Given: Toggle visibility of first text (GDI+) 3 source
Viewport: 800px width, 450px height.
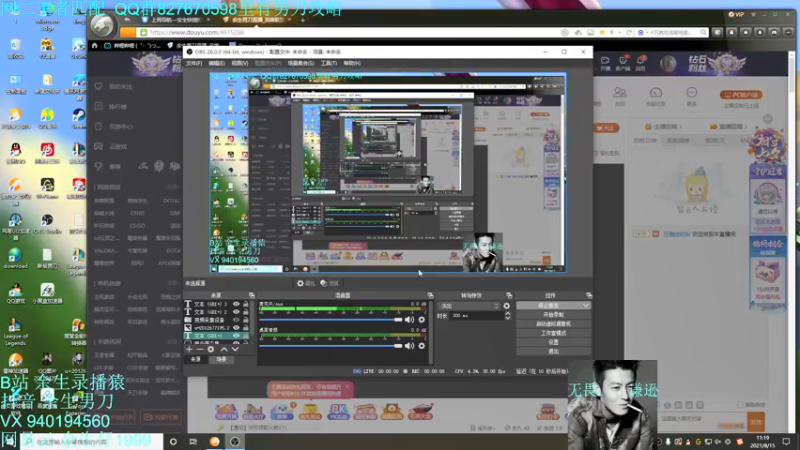Looking at the screenshot, I should click(236, 304).
